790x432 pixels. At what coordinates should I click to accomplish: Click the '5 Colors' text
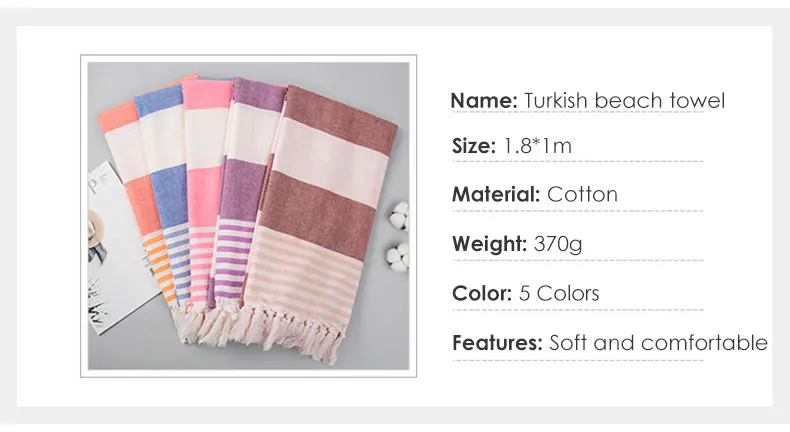pos(559,293)
